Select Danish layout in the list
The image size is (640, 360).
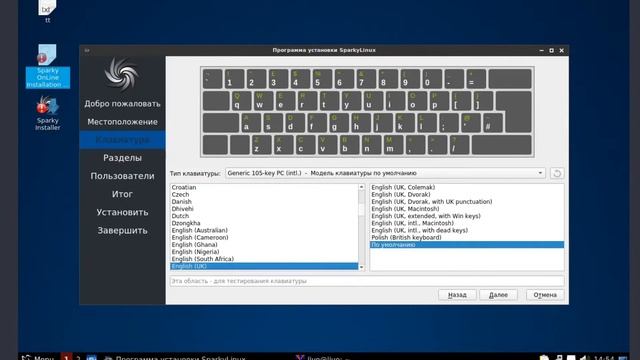pos(264,202)
